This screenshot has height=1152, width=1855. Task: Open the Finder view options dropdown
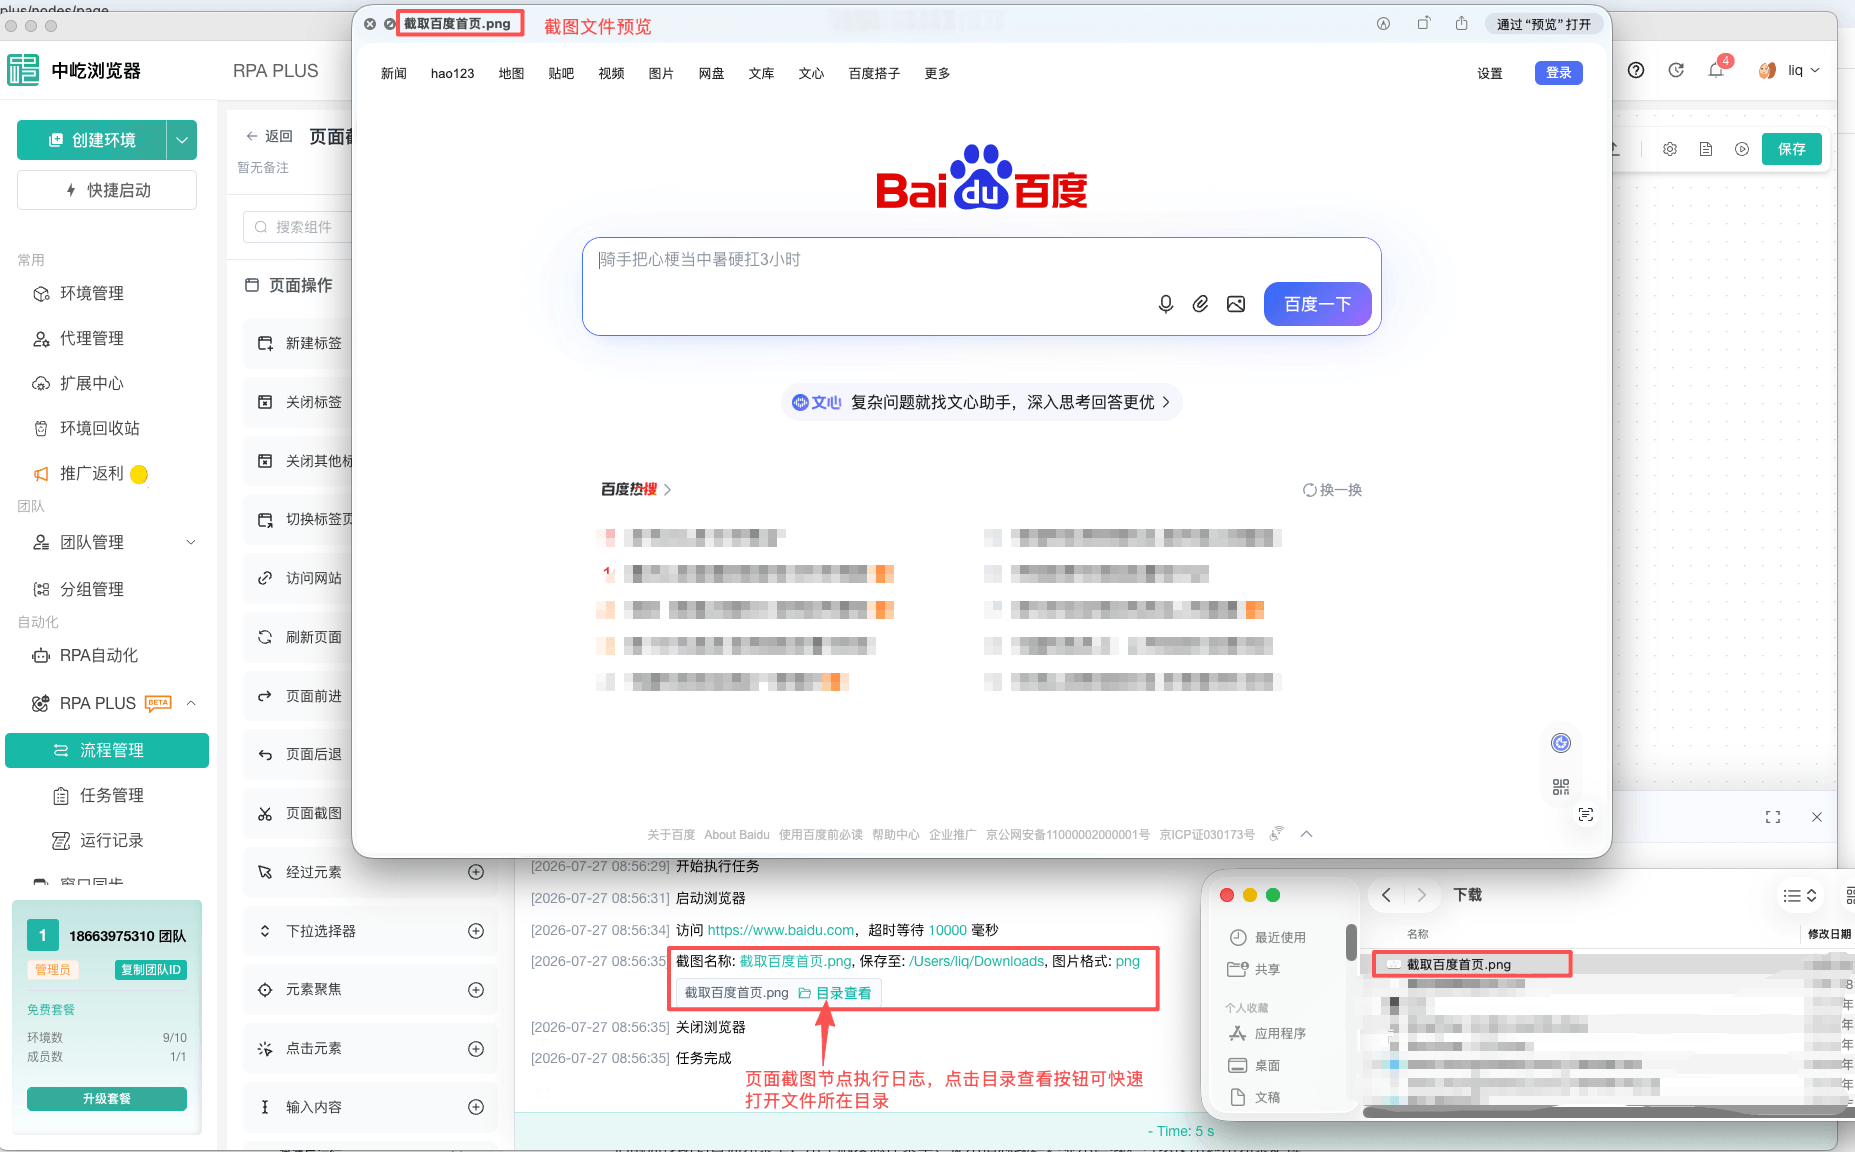tap(1800, 895)
